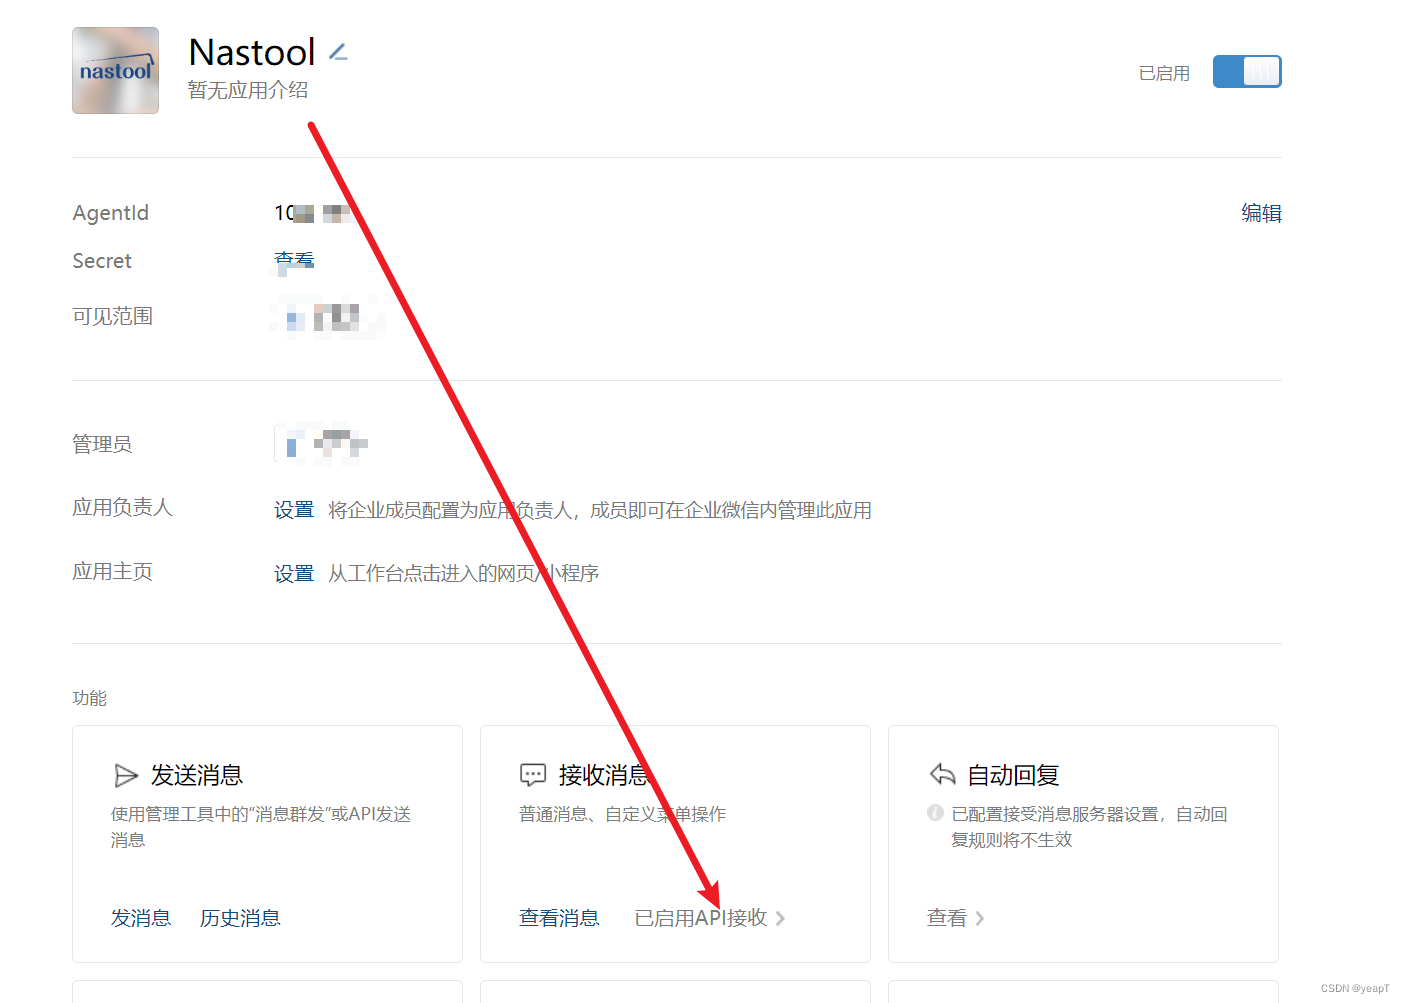Open 已启用API接收 settings
The width and height of the screenshot is (1405, 1003).
point(701,918)
